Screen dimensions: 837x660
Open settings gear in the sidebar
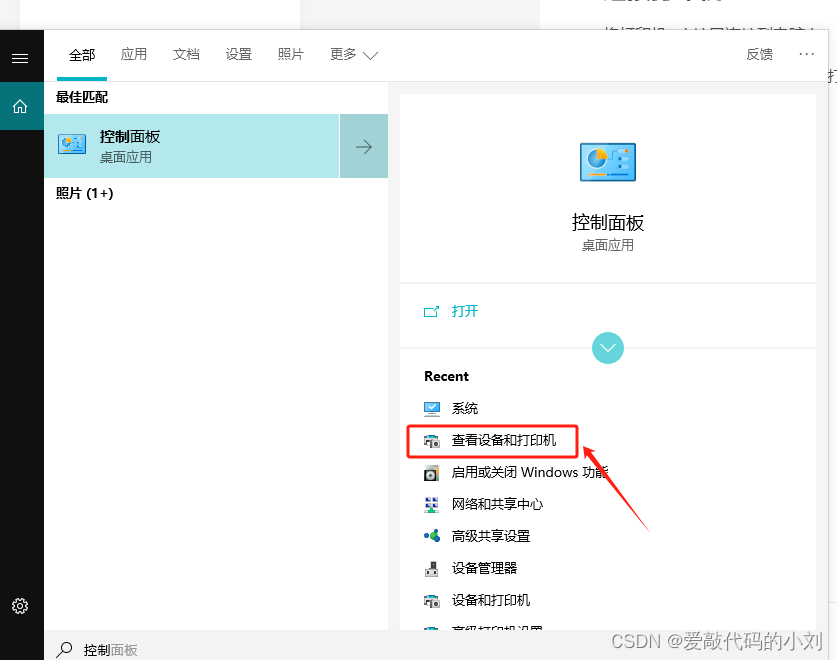coord(20,606)
